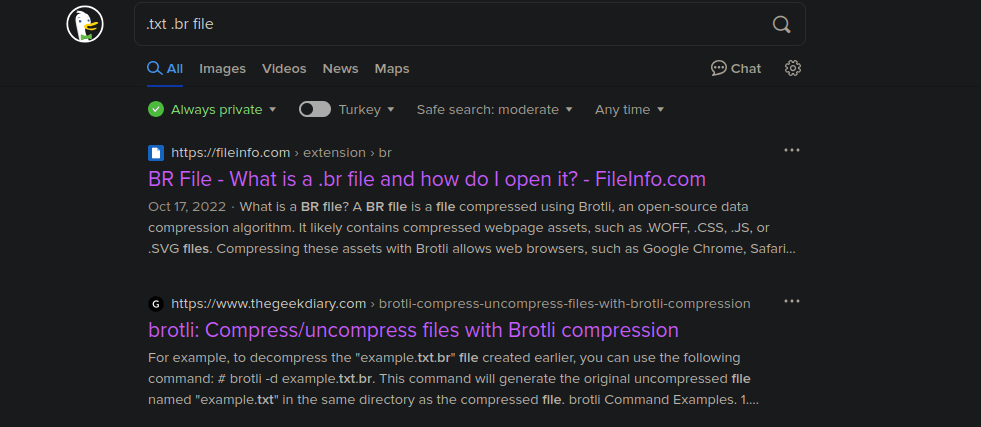Click the DuckDuckGo duck logo

pyautogui.click(x=85, y=24)
